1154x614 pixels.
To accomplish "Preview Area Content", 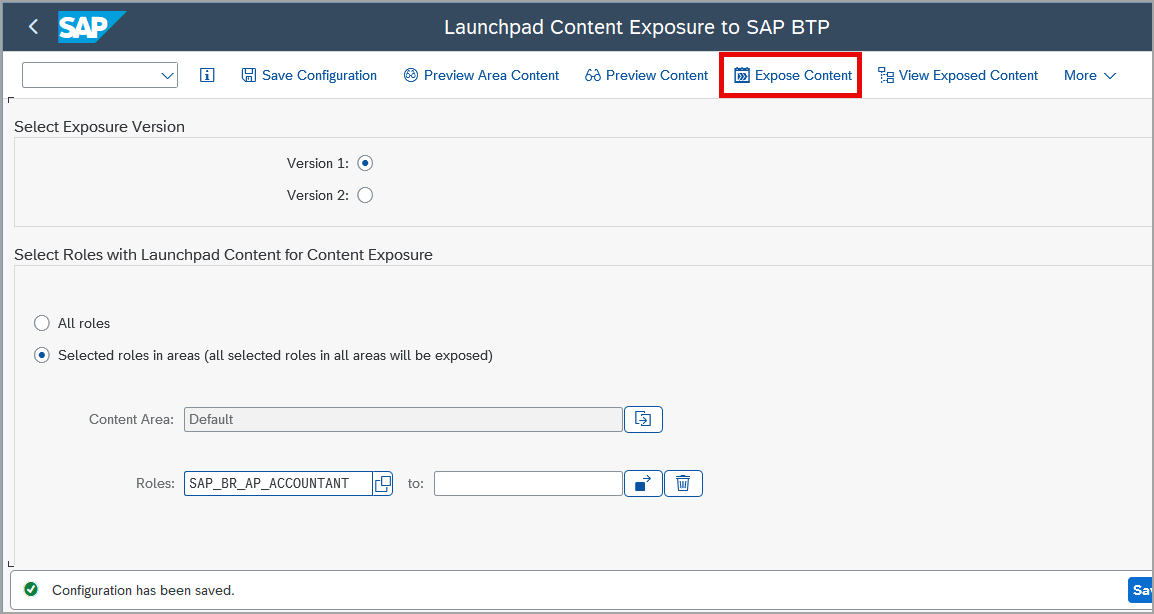I will (481, 75).
